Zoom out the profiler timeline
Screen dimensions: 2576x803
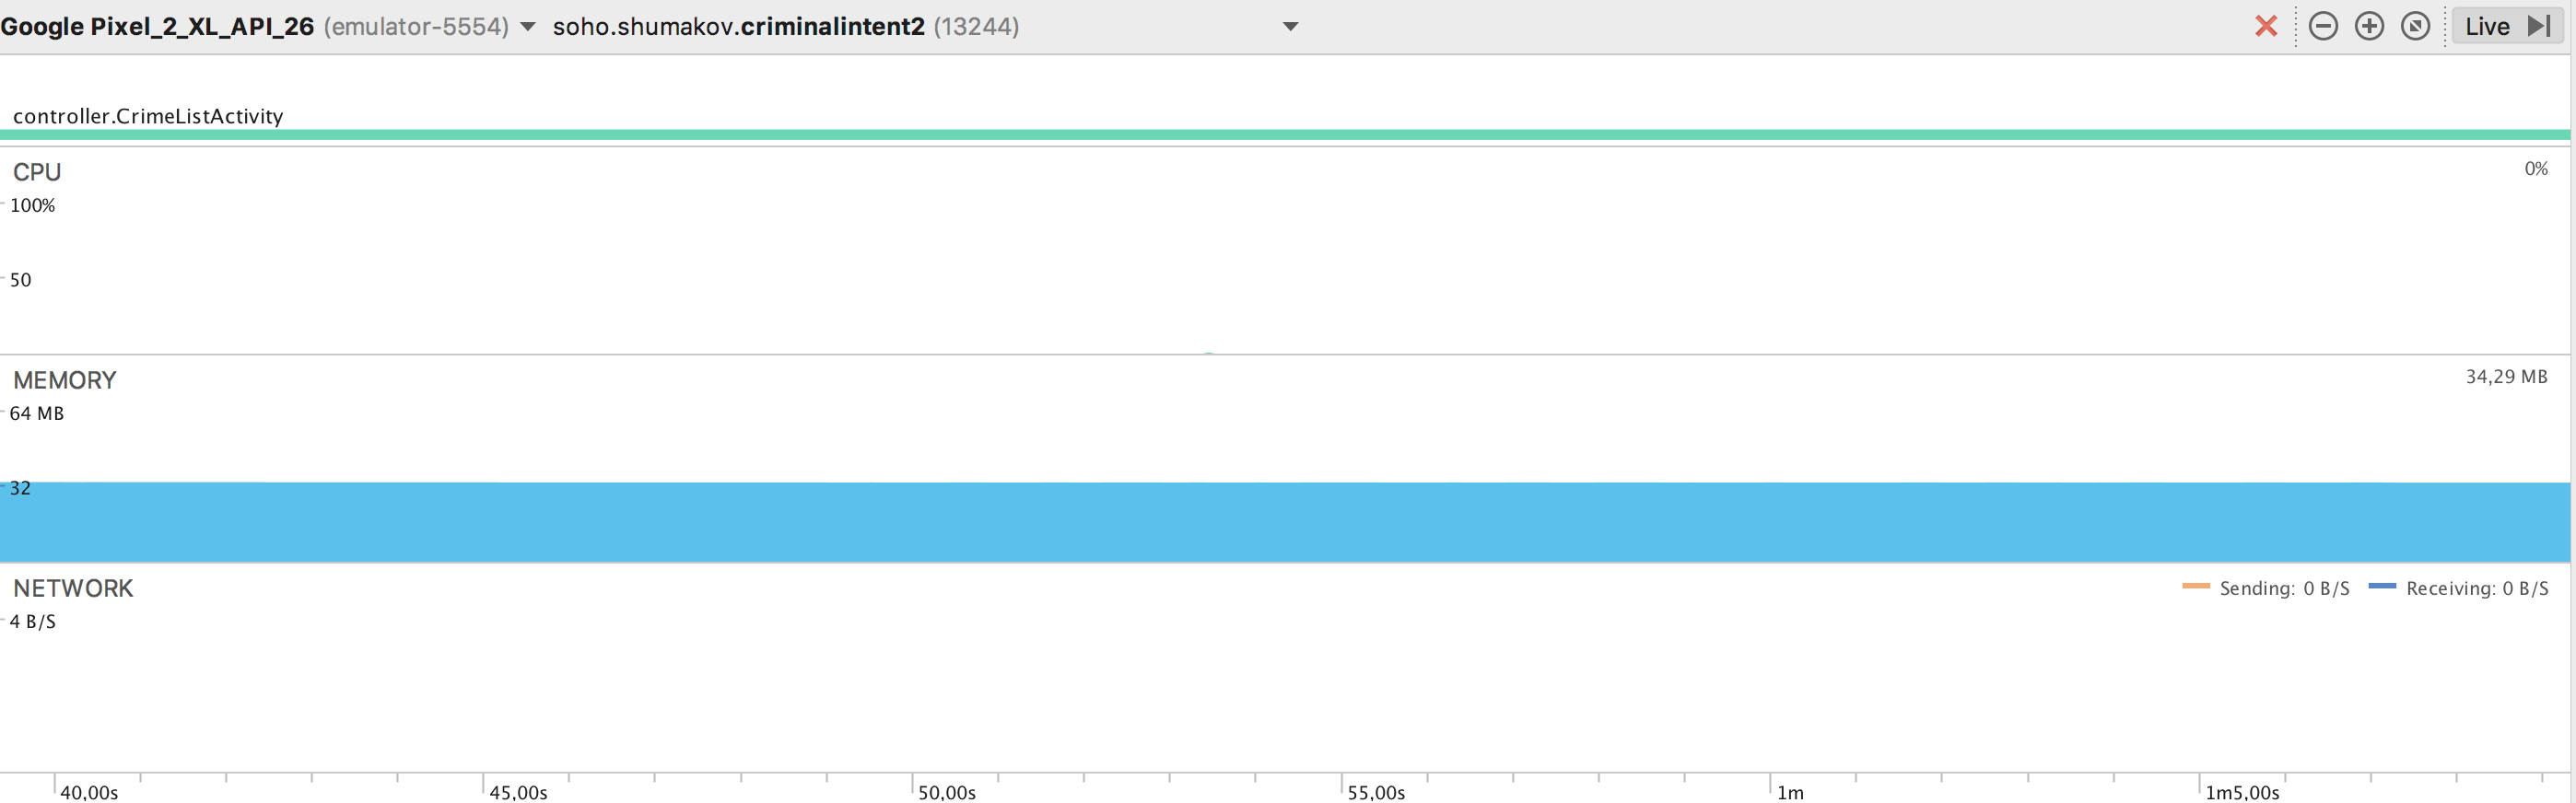(2323, 26)
